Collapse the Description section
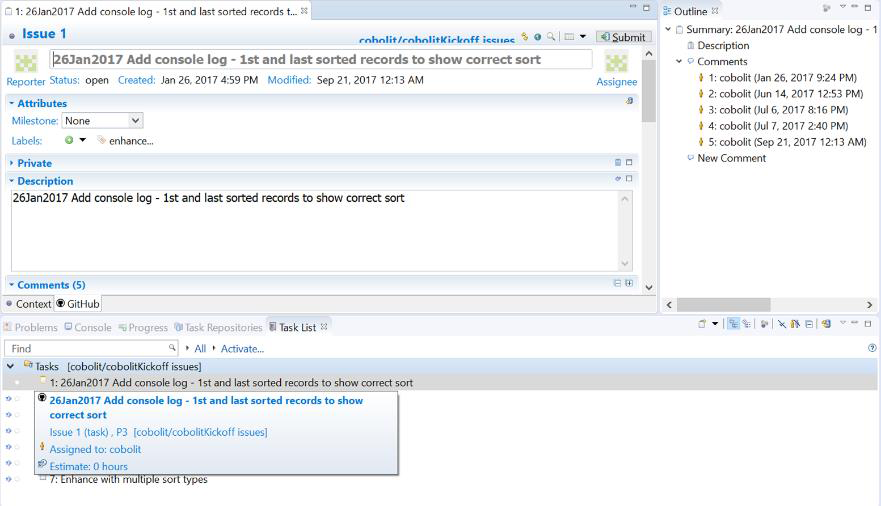Viewport: 881px width, 506px height. (x=11, y=181)
